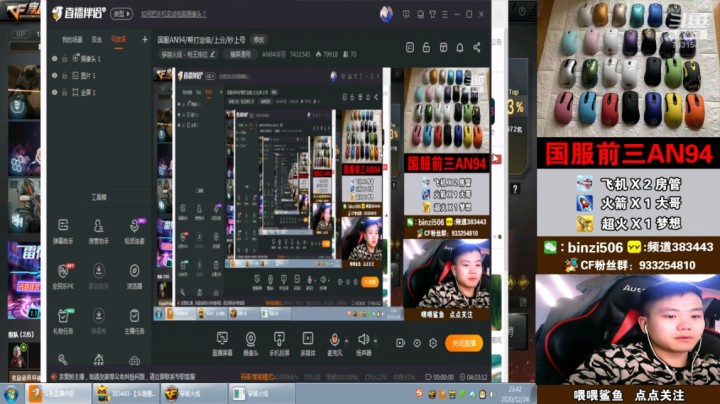The width and height of the screenshot is (720, 404).
Task: Open the help link in title bar
Action: click(x=174, y=14)
